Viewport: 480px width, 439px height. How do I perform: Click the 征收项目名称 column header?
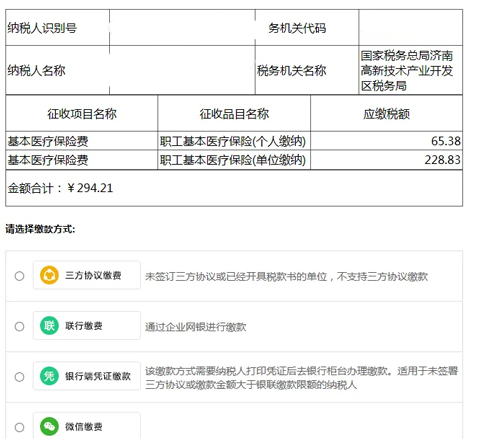tap(82, 114)
